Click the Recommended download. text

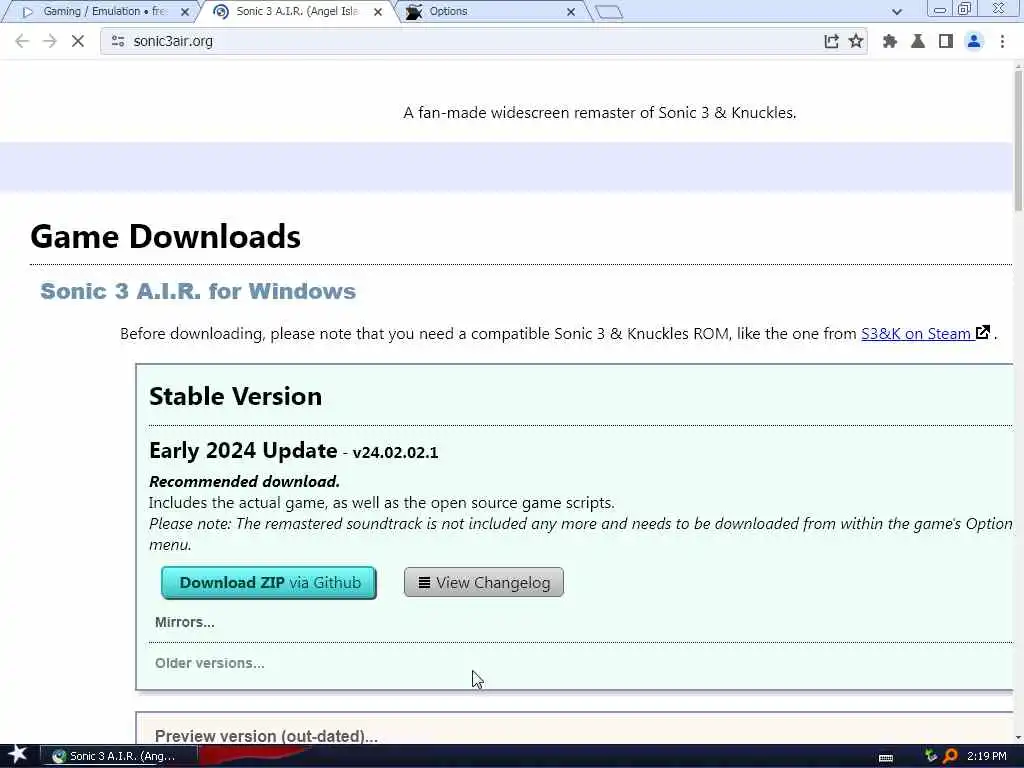coord(244,482)
